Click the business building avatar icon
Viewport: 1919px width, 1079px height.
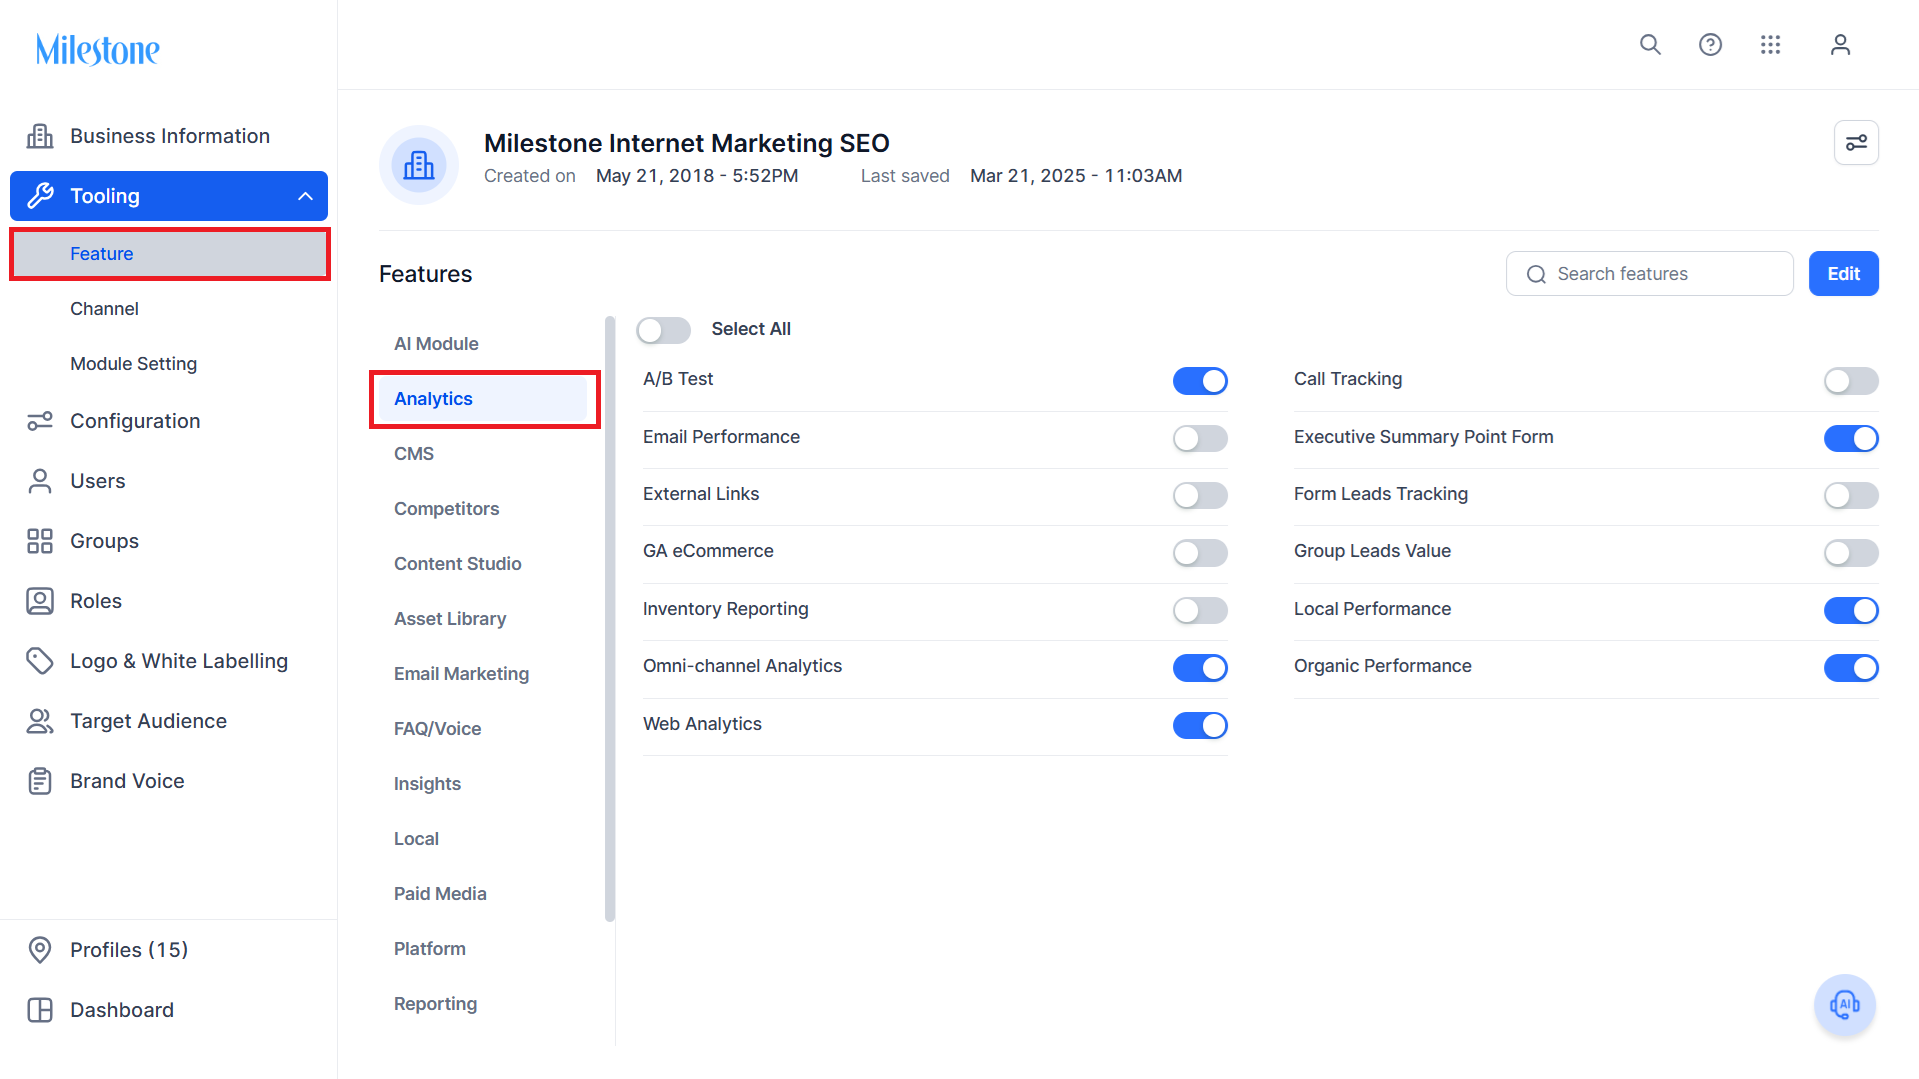click(418, 165)
